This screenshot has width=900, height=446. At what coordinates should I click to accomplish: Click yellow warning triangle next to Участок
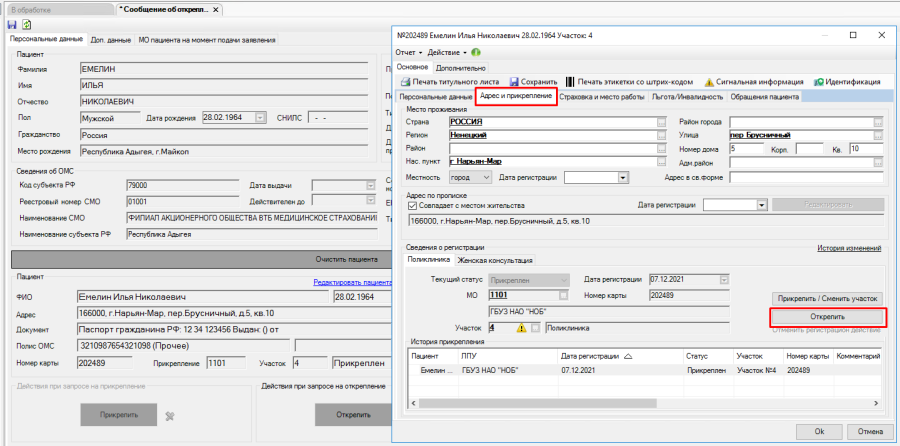pyautogui.click(x=521, y=327)
